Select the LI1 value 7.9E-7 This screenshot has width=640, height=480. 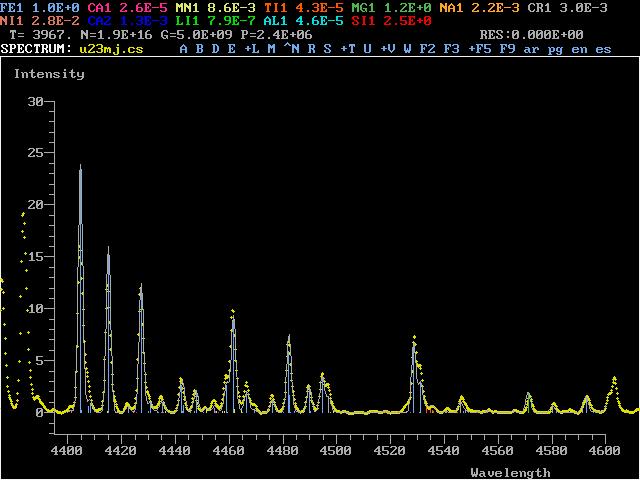pyautogui.click(x=232, y=20)
